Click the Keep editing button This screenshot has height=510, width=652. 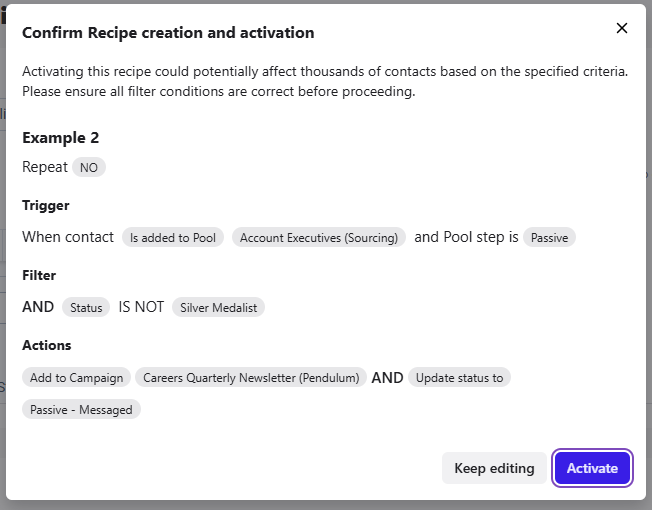point(494,468)
